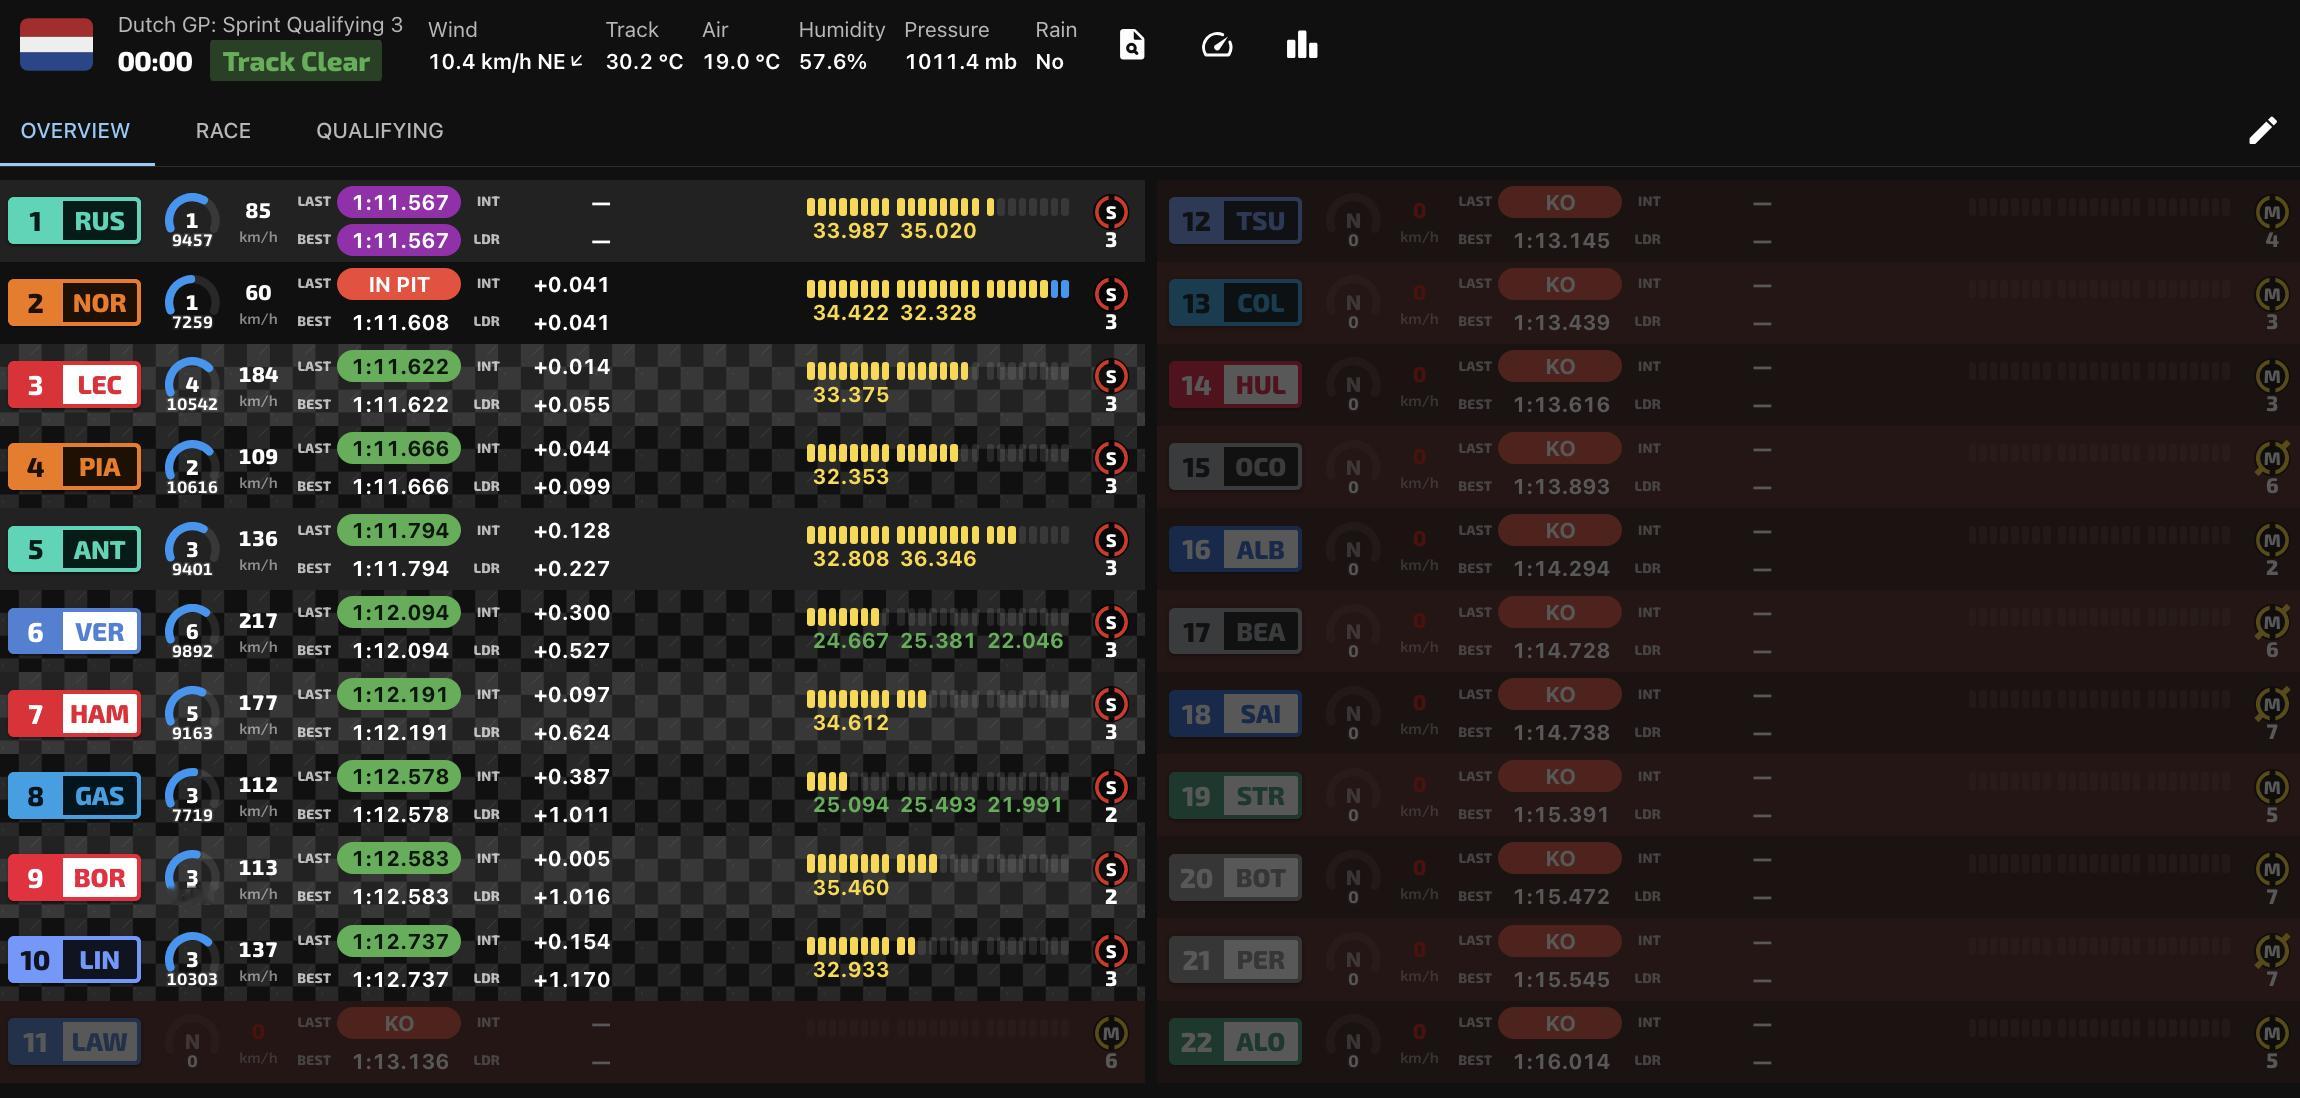This screenshot has height=1098, width=2300.
Task: Click the medium tyre icon for SAI
Action: [2272, 704]
